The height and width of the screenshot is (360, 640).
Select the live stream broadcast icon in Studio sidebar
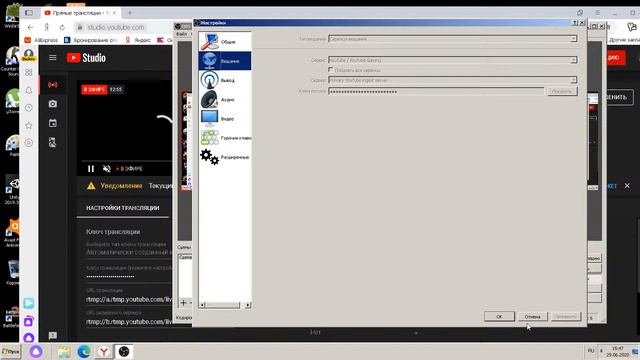(x=53, y=85)
